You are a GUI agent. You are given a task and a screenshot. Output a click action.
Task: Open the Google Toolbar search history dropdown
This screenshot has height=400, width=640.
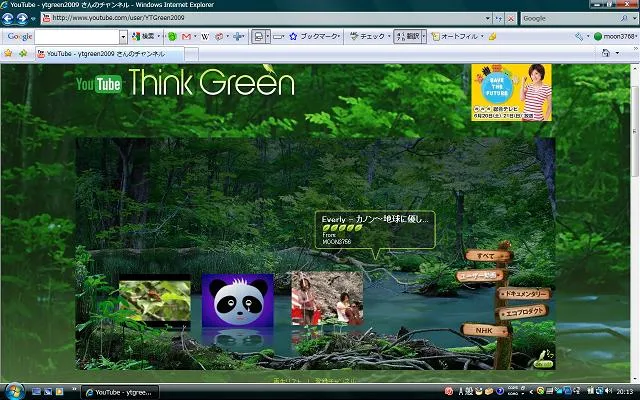pos(123,37)
